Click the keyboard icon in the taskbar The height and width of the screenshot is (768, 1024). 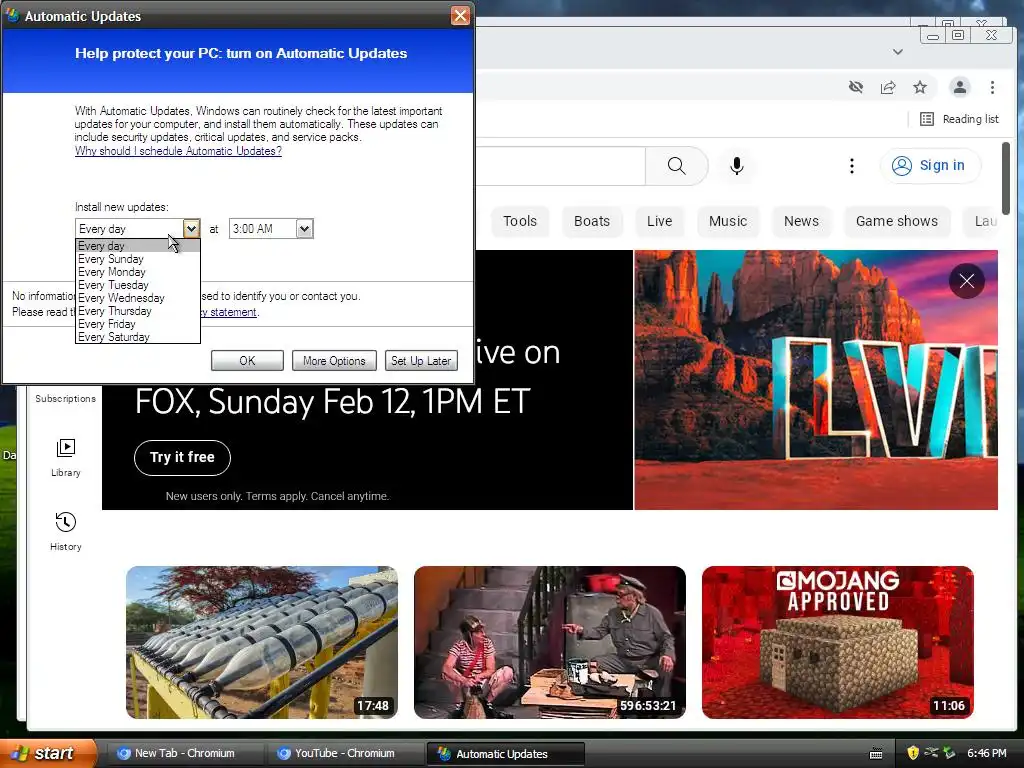coord(876,754)
